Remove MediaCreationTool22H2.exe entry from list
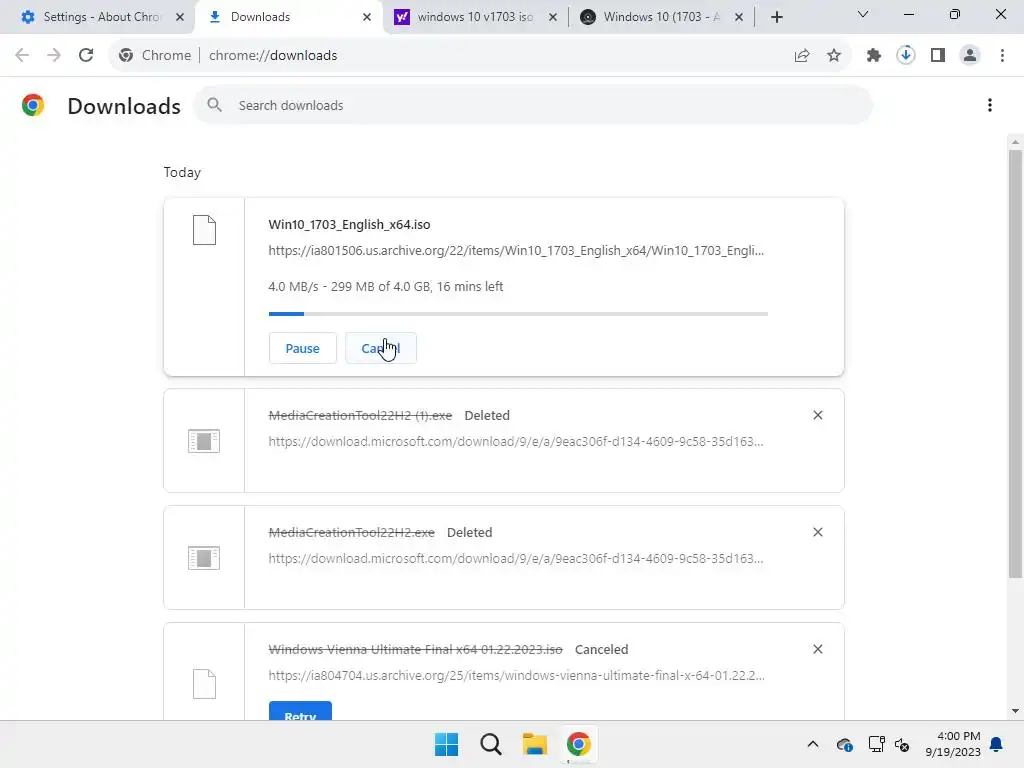 coord(818,532)
